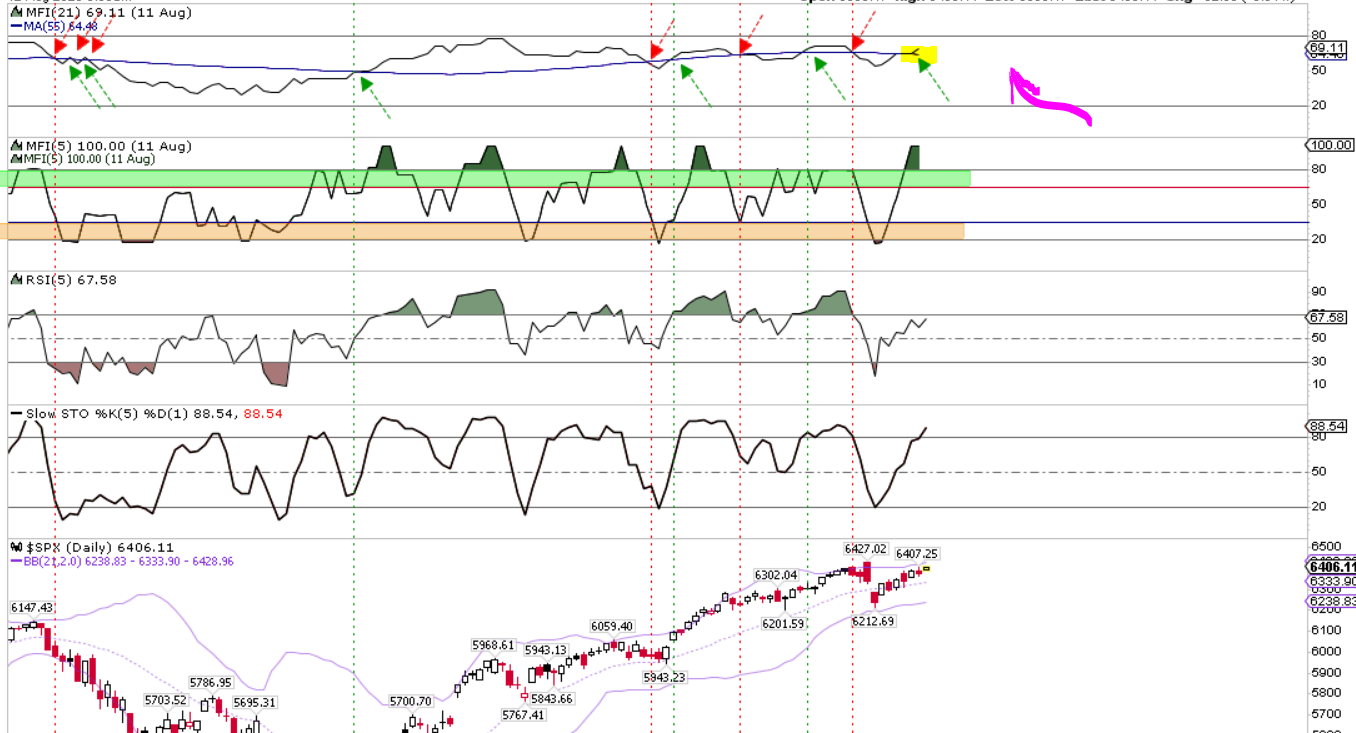Click the red 88.54 %D value in legend

pyautogui.click(x=265, y=413)
